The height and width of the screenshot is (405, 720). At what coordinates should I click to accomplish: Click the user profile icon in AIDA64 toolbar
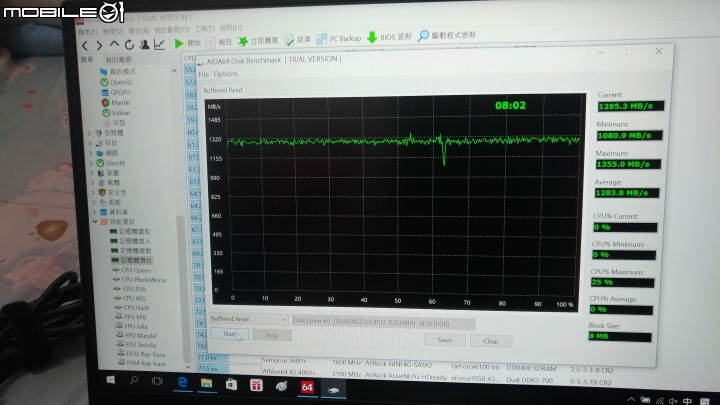click(144, 44)
